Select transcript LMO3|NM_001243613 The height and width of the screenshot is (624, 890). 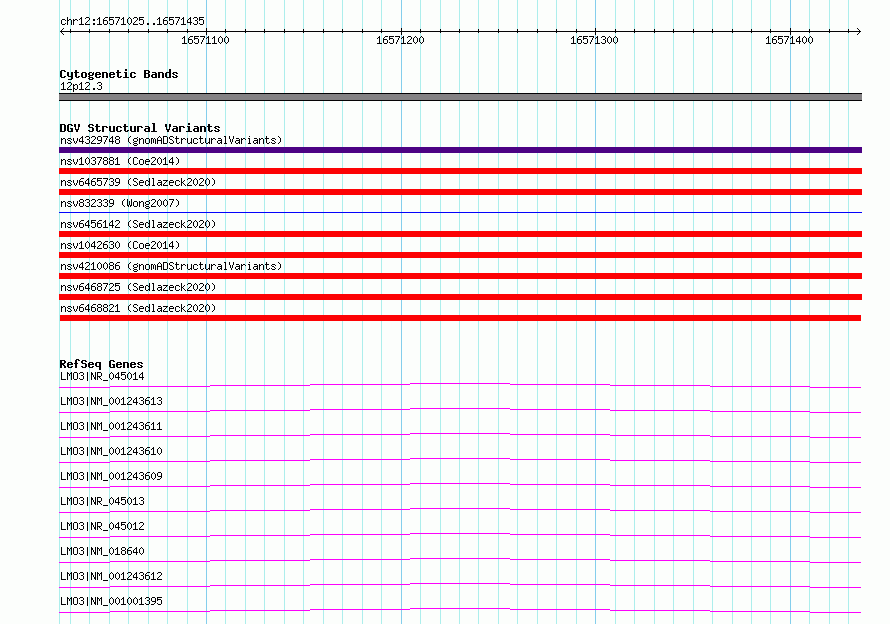[x=111, y=401]
